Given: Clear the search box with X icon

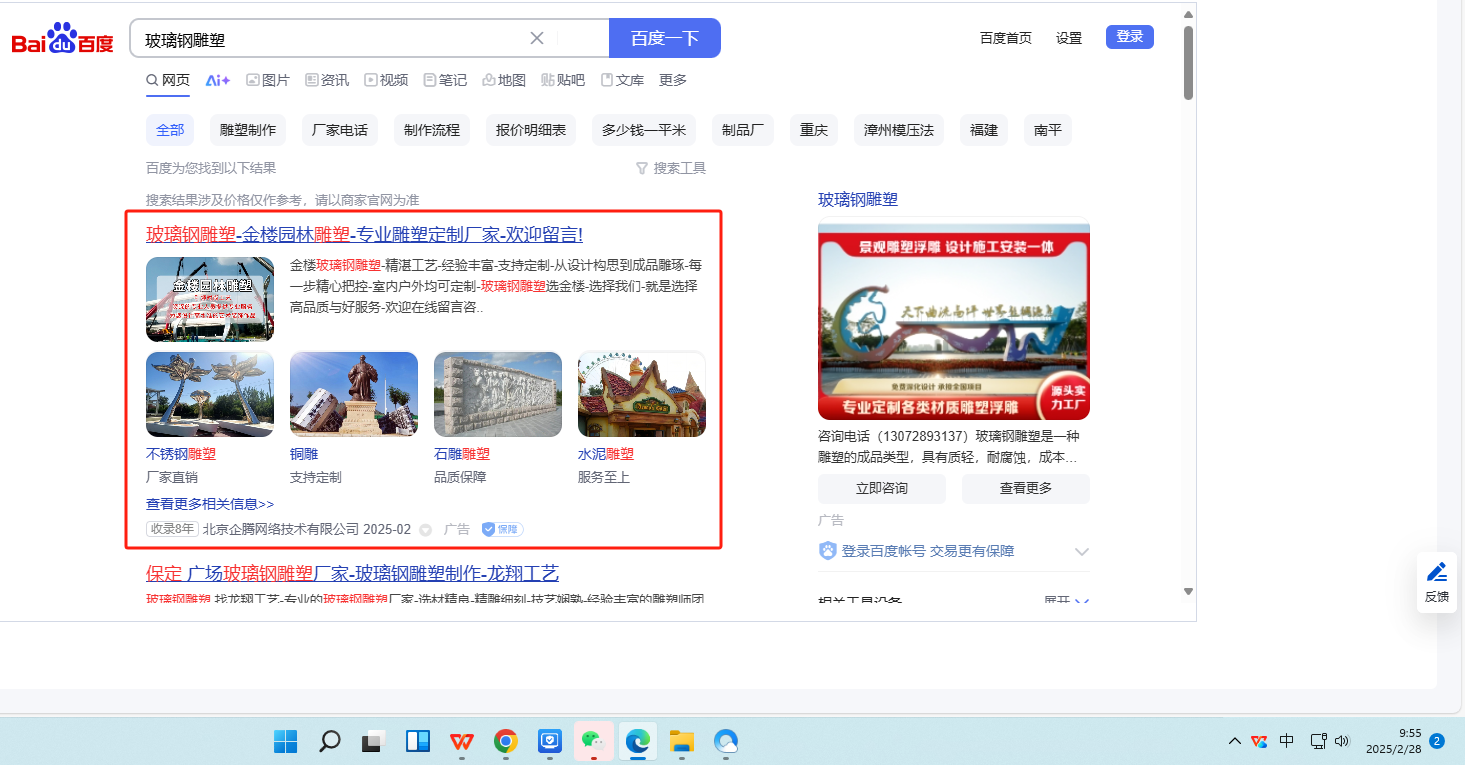Looking at the screenshot, I should 537,38.
